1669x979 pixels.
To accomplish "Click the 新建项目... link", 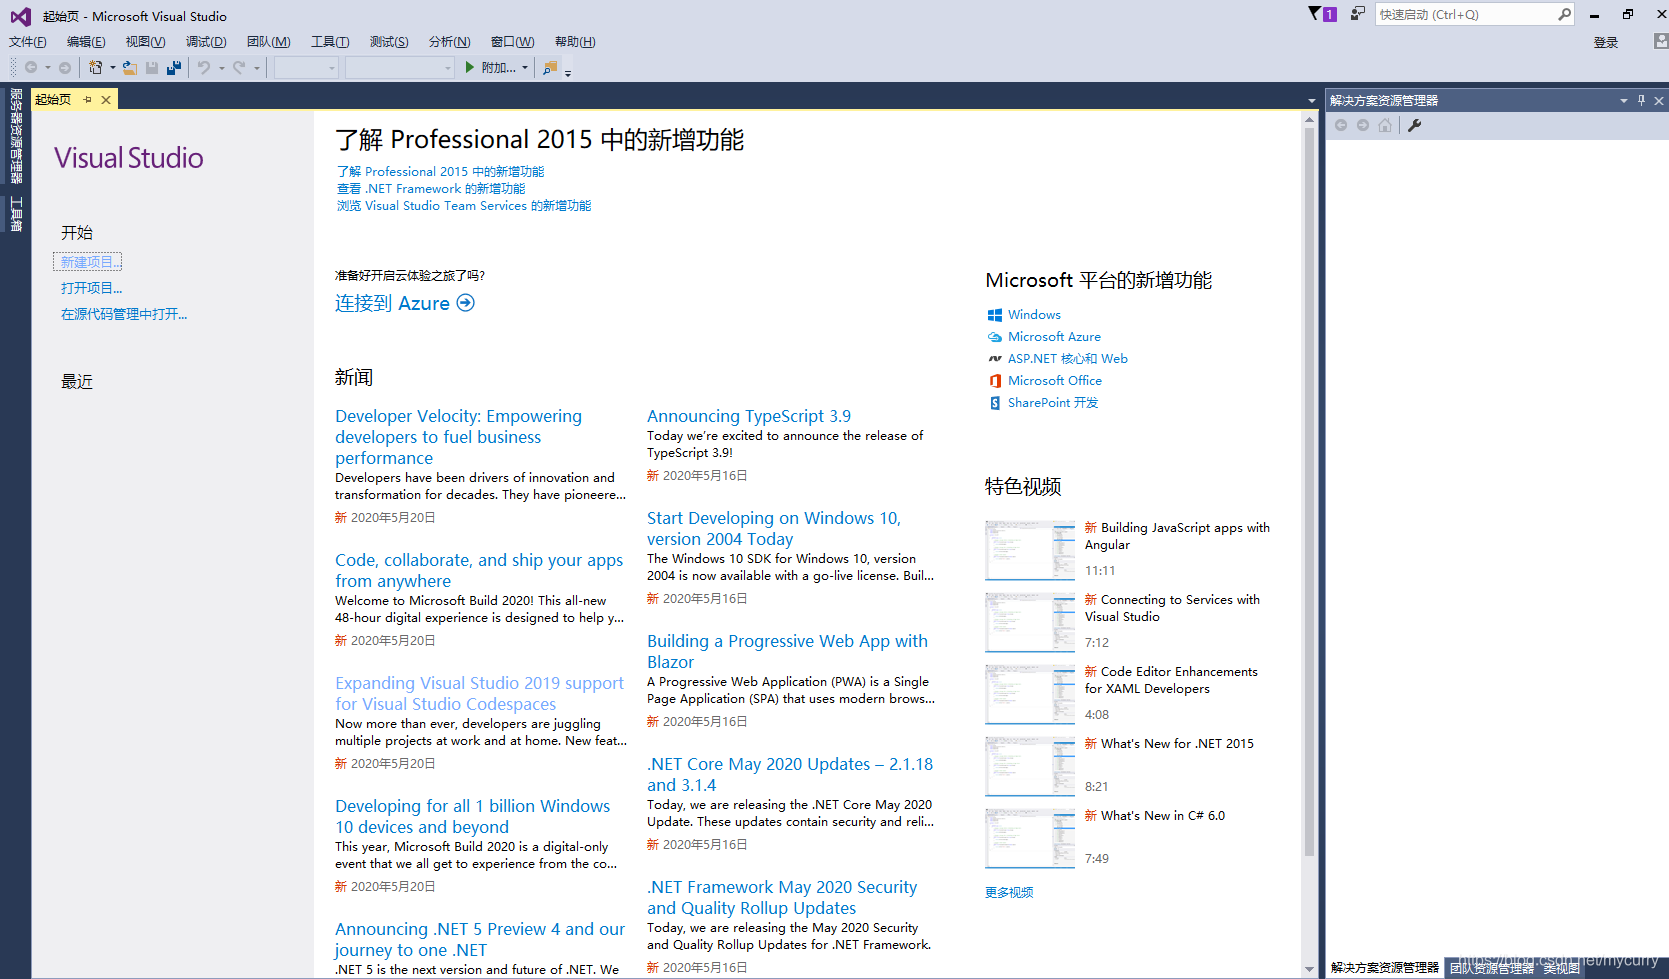I will point(88,262).
